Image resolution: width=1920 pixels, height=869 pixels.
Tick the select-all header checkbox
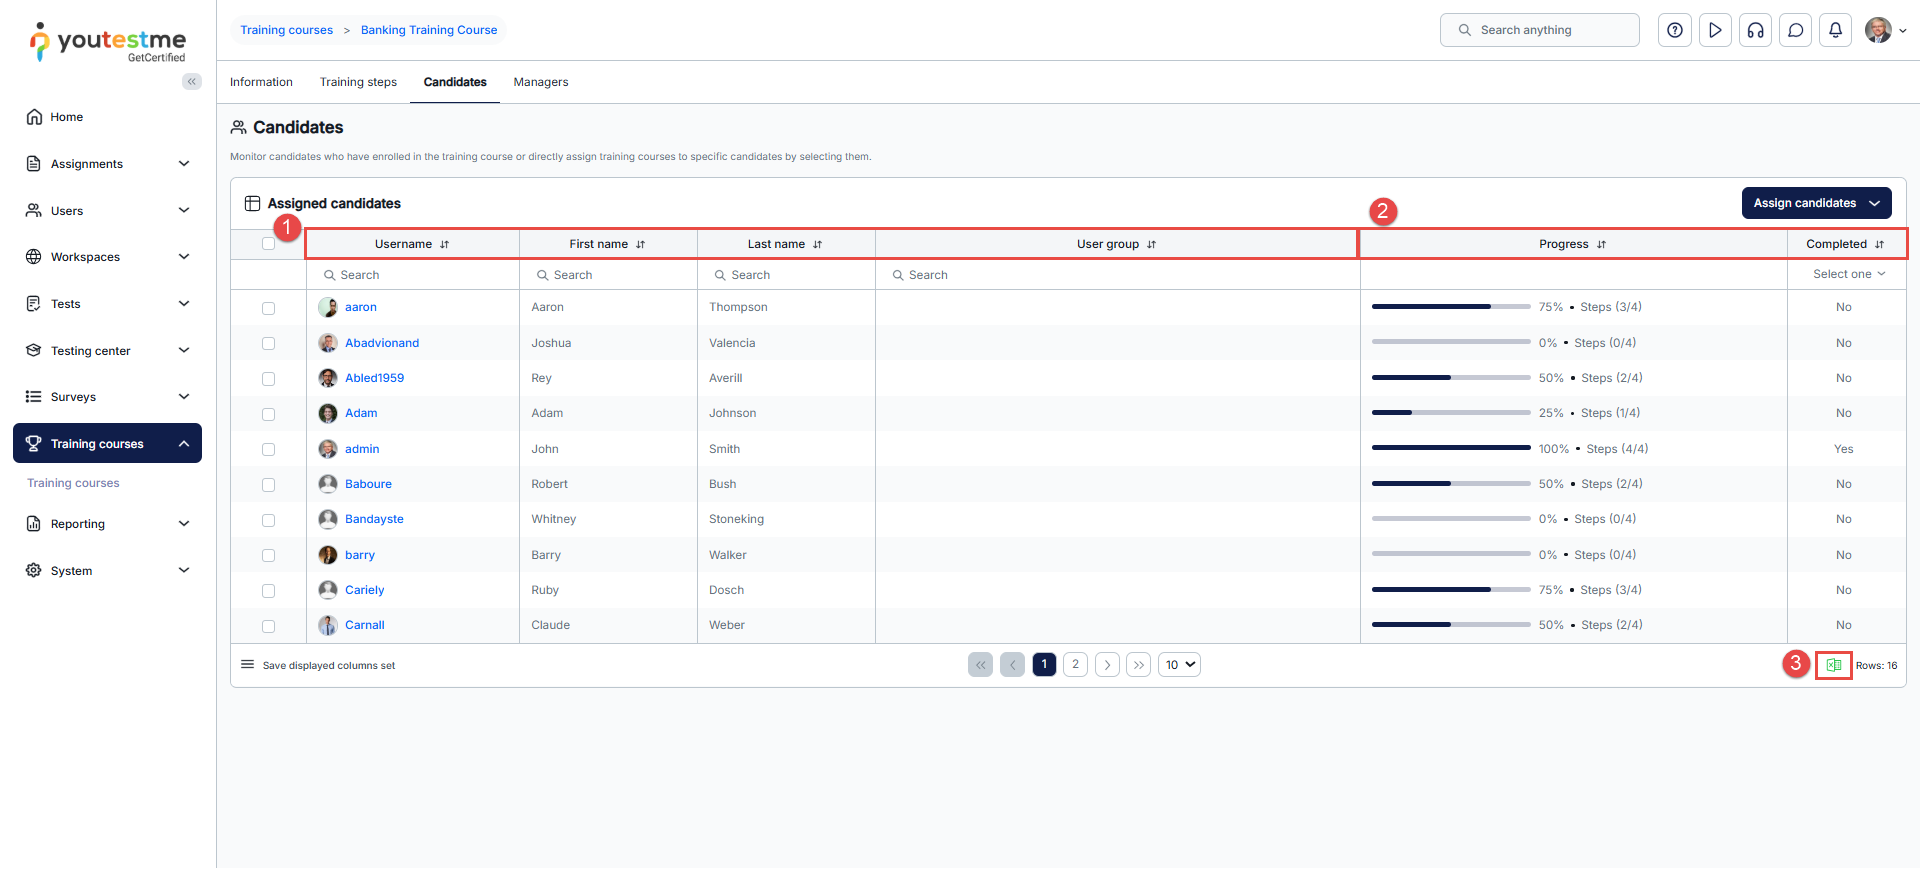(x=268, y=244)
